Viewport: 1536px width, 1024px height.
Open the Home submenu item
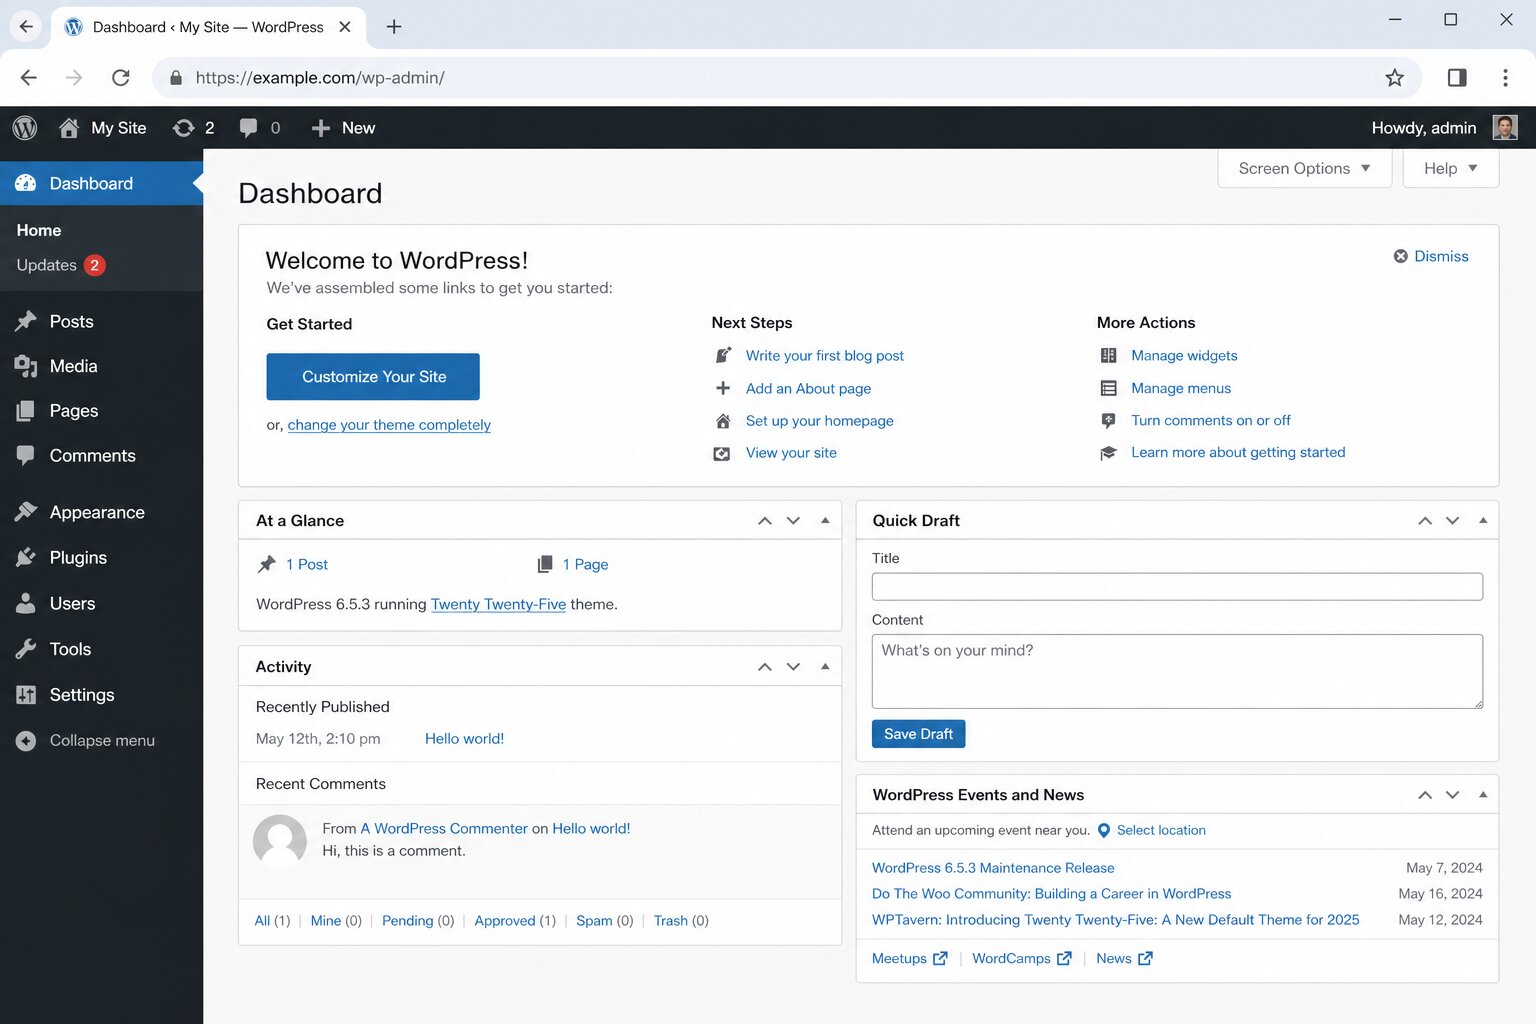coord(39,230)
